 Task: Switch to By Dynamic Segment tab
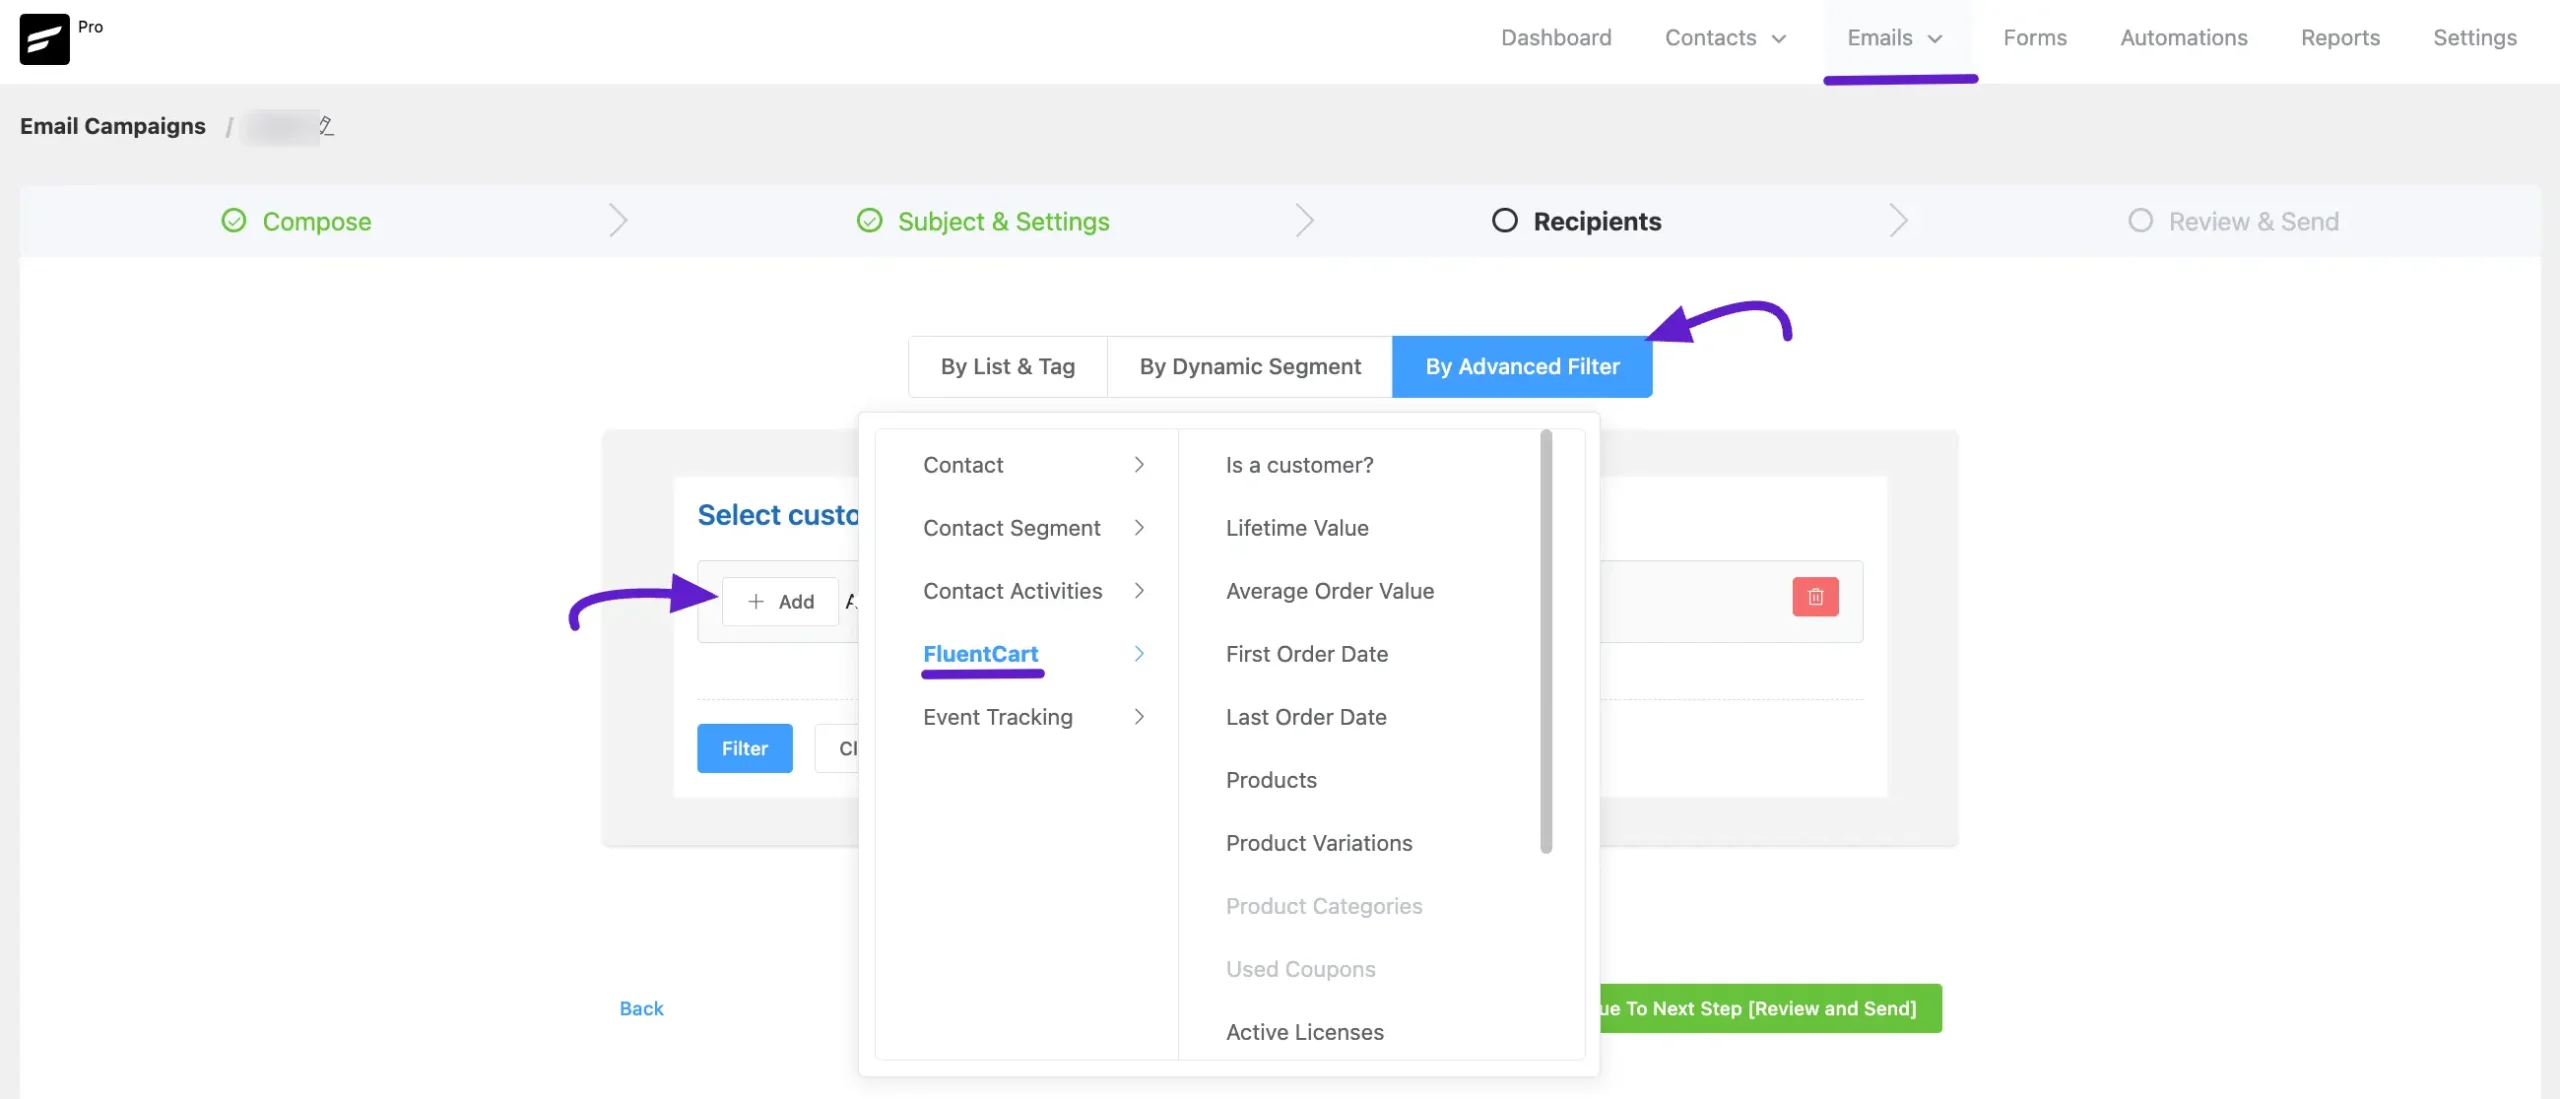(x=1249, y=367)
